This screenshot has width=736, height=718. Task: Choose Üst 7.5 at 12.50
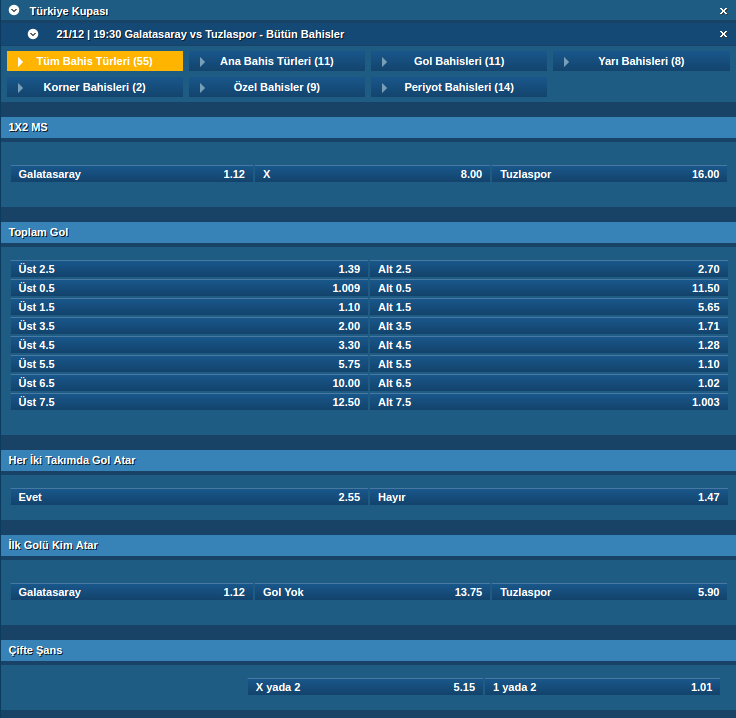189,402
